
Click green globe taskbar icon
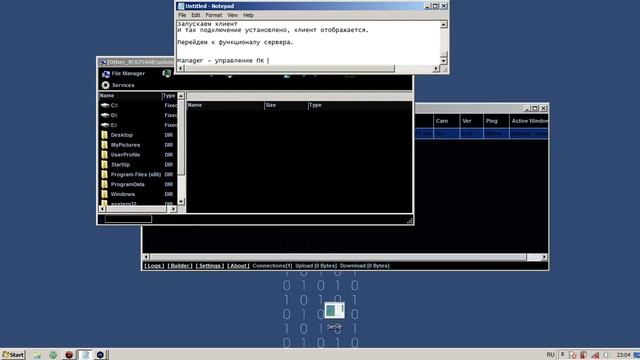tap(53, 355)
